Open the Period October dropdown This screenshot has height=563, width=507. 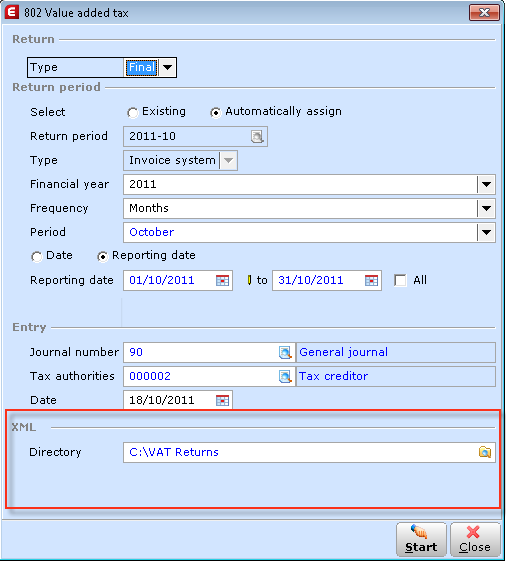click(486, 233)
